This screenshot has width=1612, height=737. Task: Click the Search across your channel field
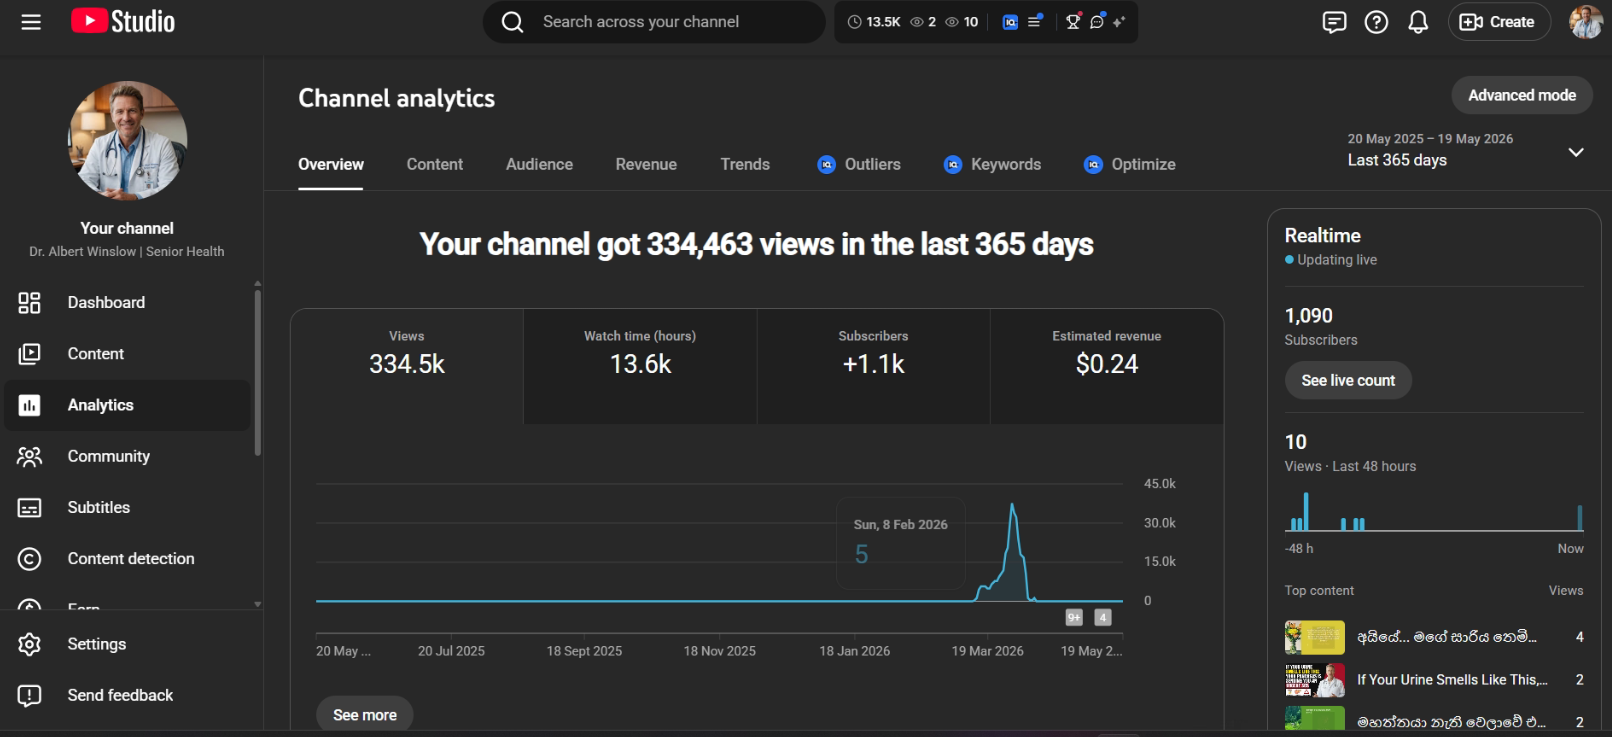(655, 22)
